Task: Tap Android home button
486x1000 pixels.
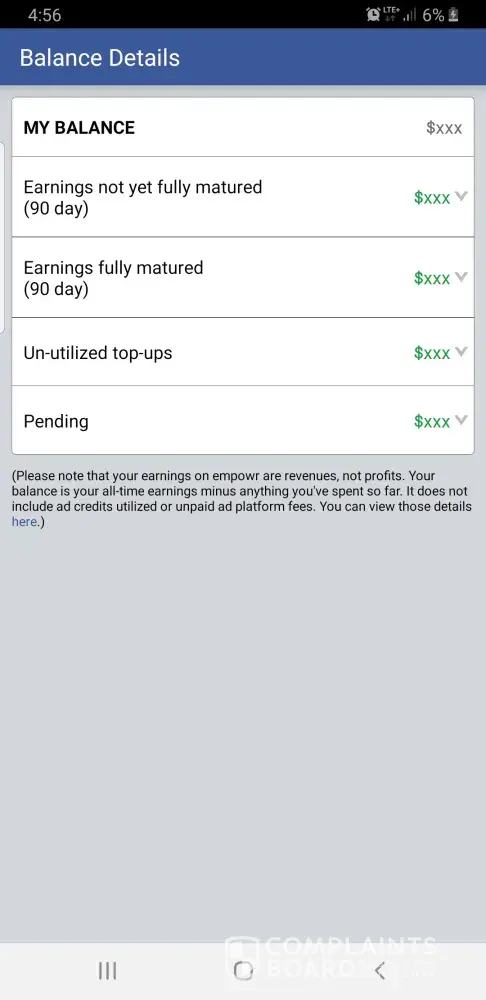Action: pos(243,971)
